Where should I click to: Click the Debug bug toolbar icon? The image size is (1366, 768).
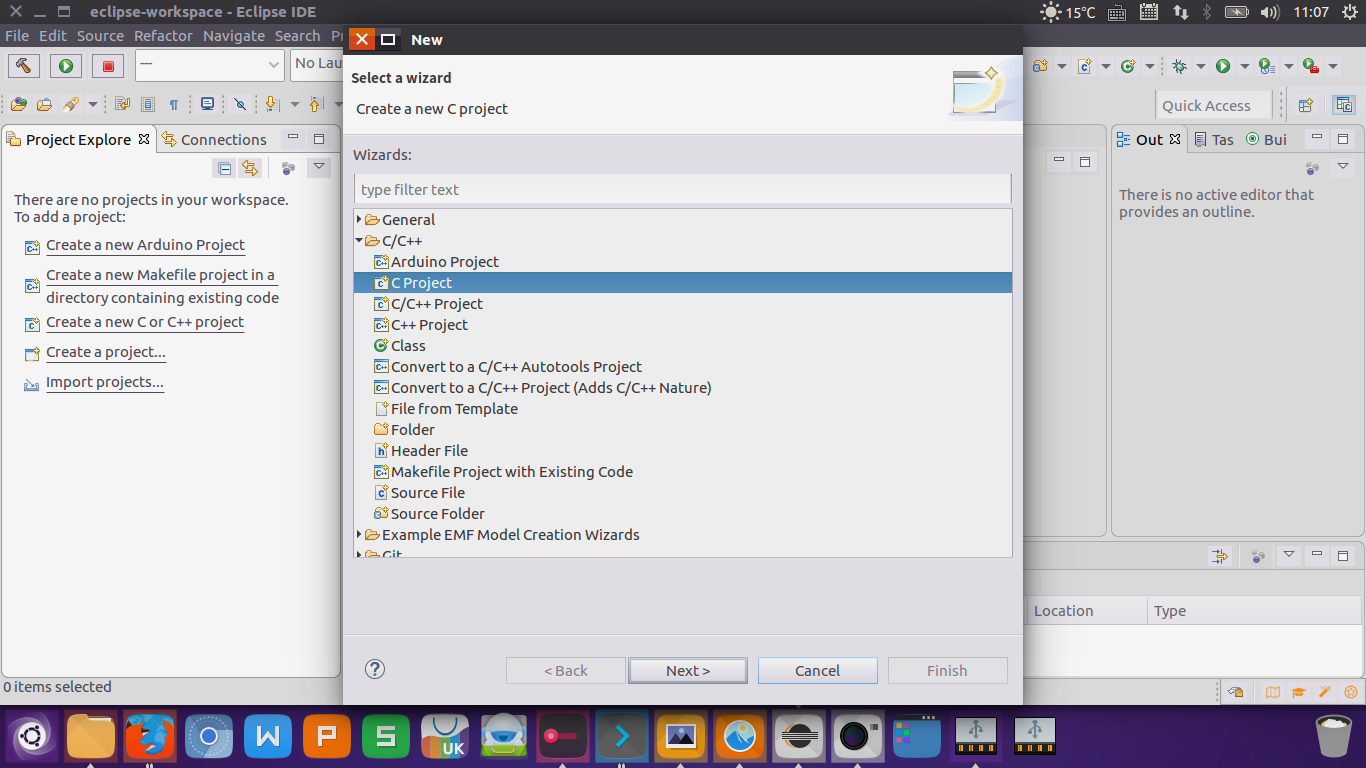pos(1180,66)
